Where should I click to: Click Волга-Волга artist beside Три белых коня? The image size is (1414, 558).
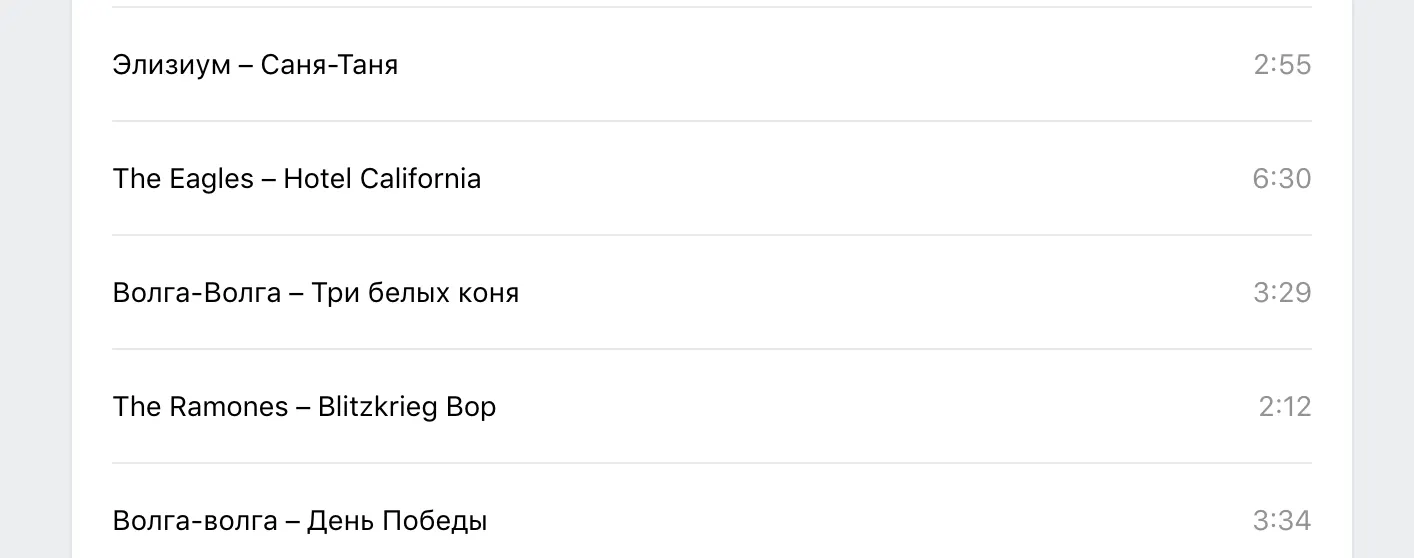196,293
